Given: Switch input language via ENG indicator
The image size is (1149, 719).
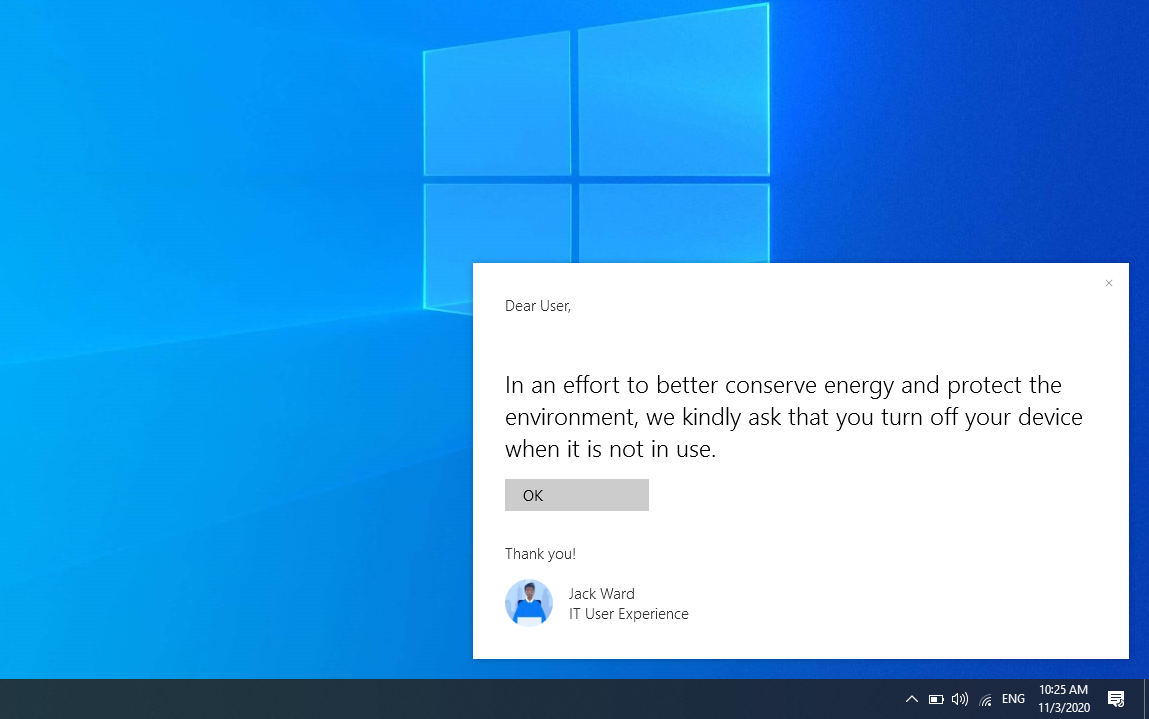Looking at the screenshot, I should [x=1013, y=699].
